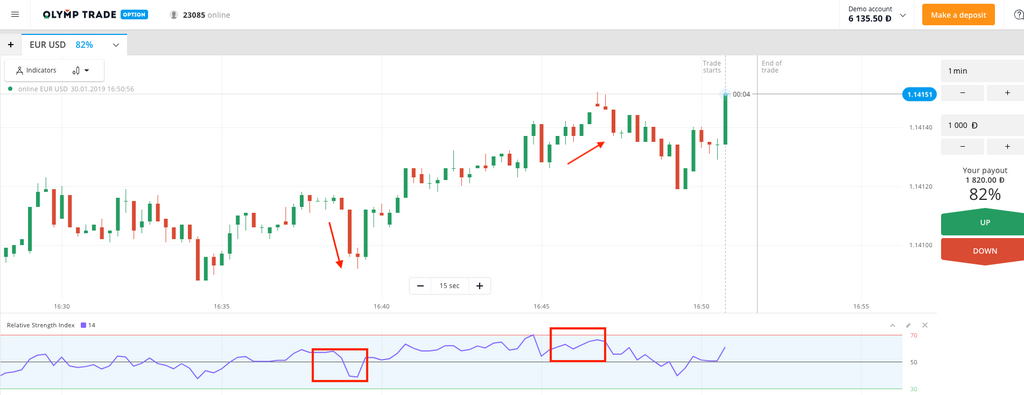Click the 6 135.50 demo balance
The width and height of the screenshot is (1024, 395).
(870, 19)
